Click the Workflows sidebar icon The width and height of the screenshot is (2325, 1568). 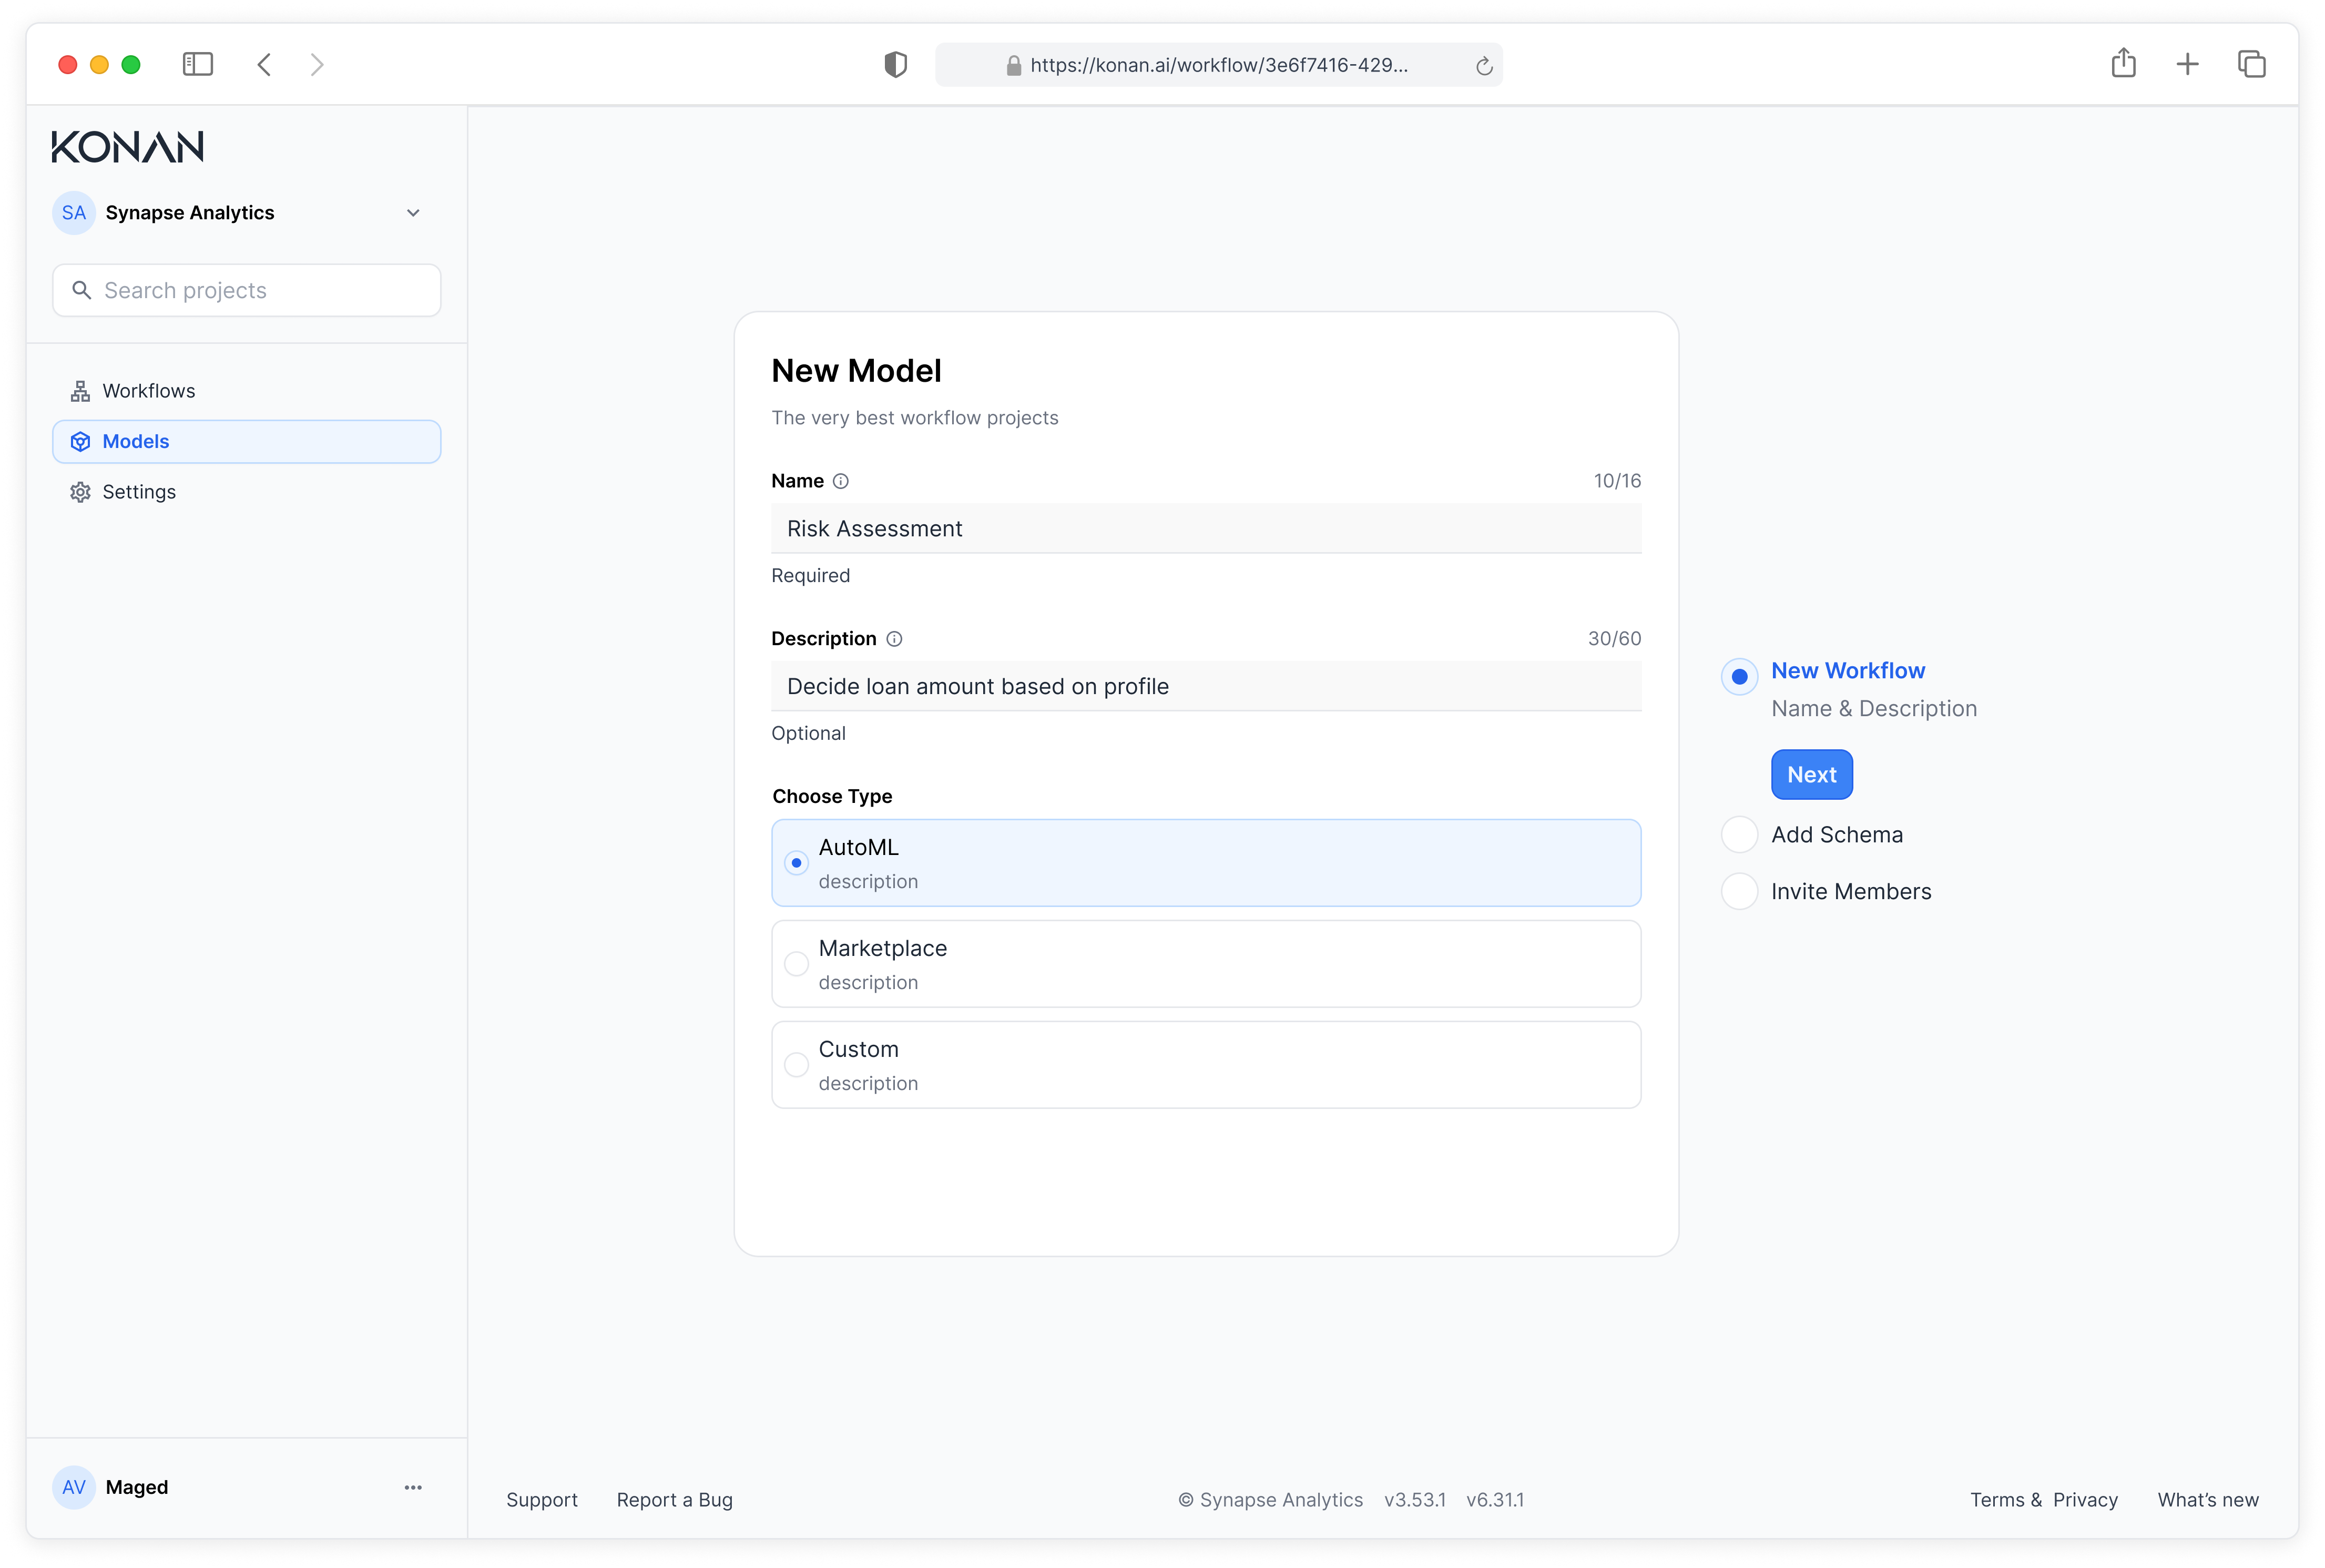pyautogui.click(x=80, y=391)
